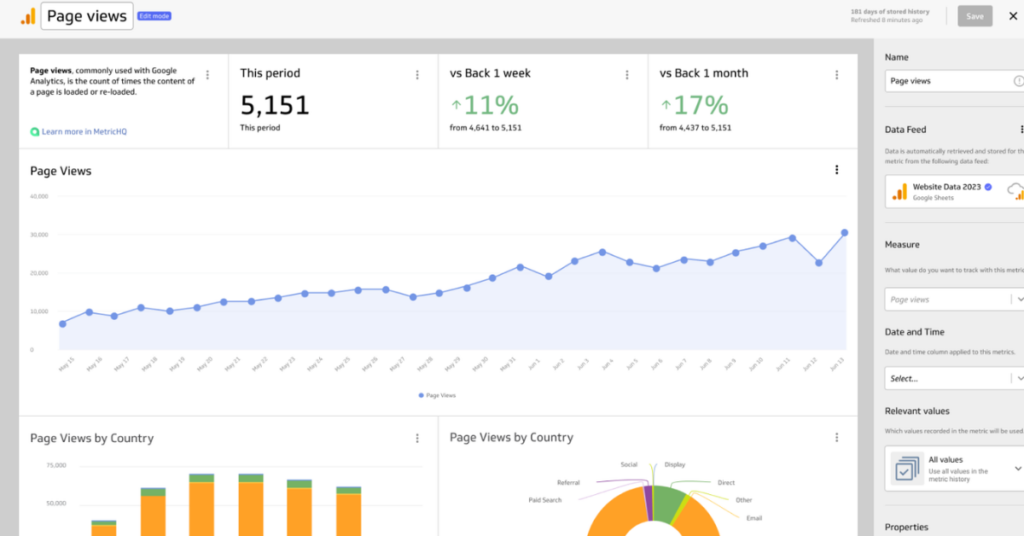Click the purple Referral segment of the donut chart
The height and width of the screenshot is (536, 1024).
[648, 502]
